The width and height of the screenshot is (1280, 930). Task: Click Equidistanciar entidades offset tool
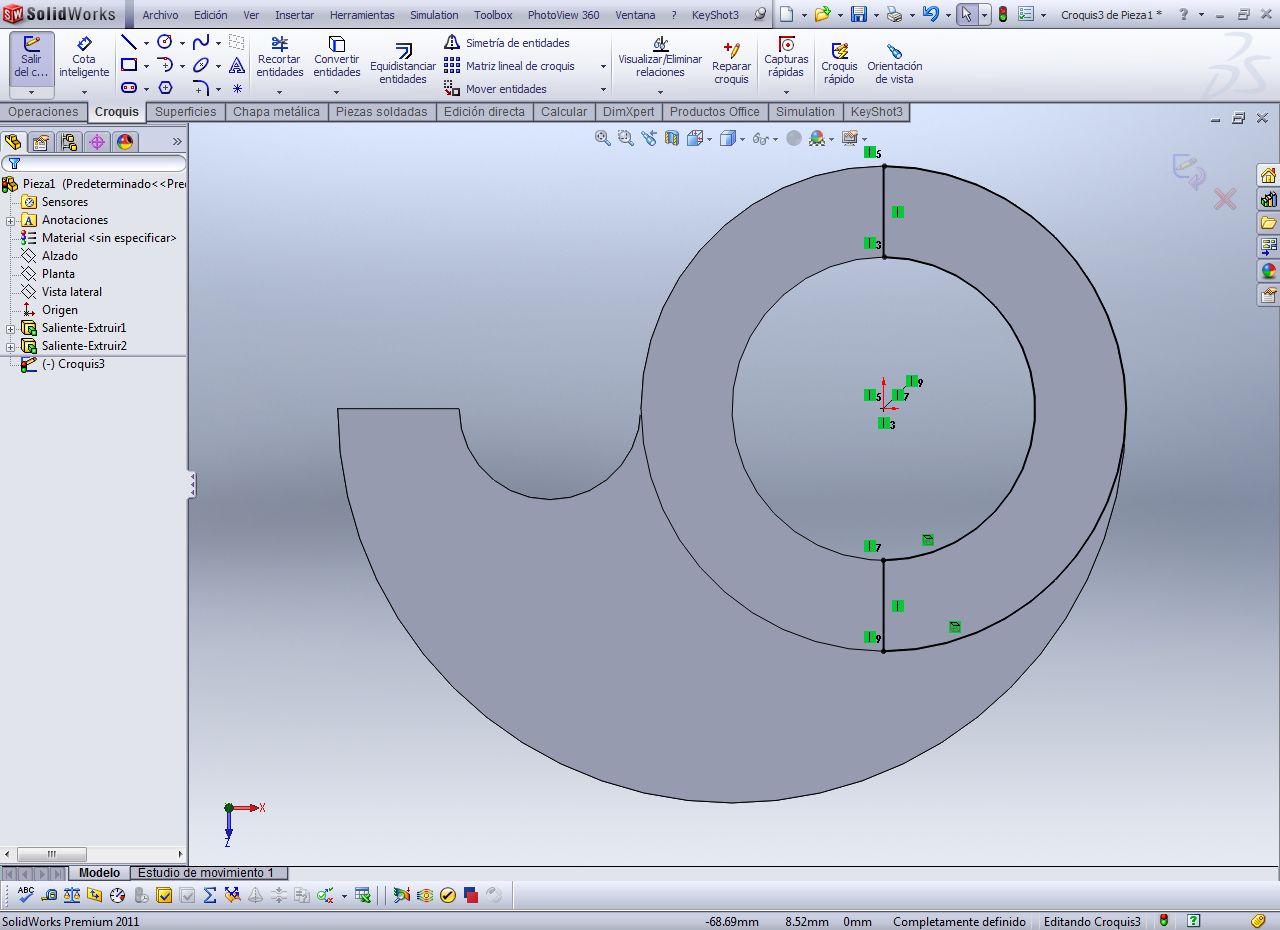403,64
